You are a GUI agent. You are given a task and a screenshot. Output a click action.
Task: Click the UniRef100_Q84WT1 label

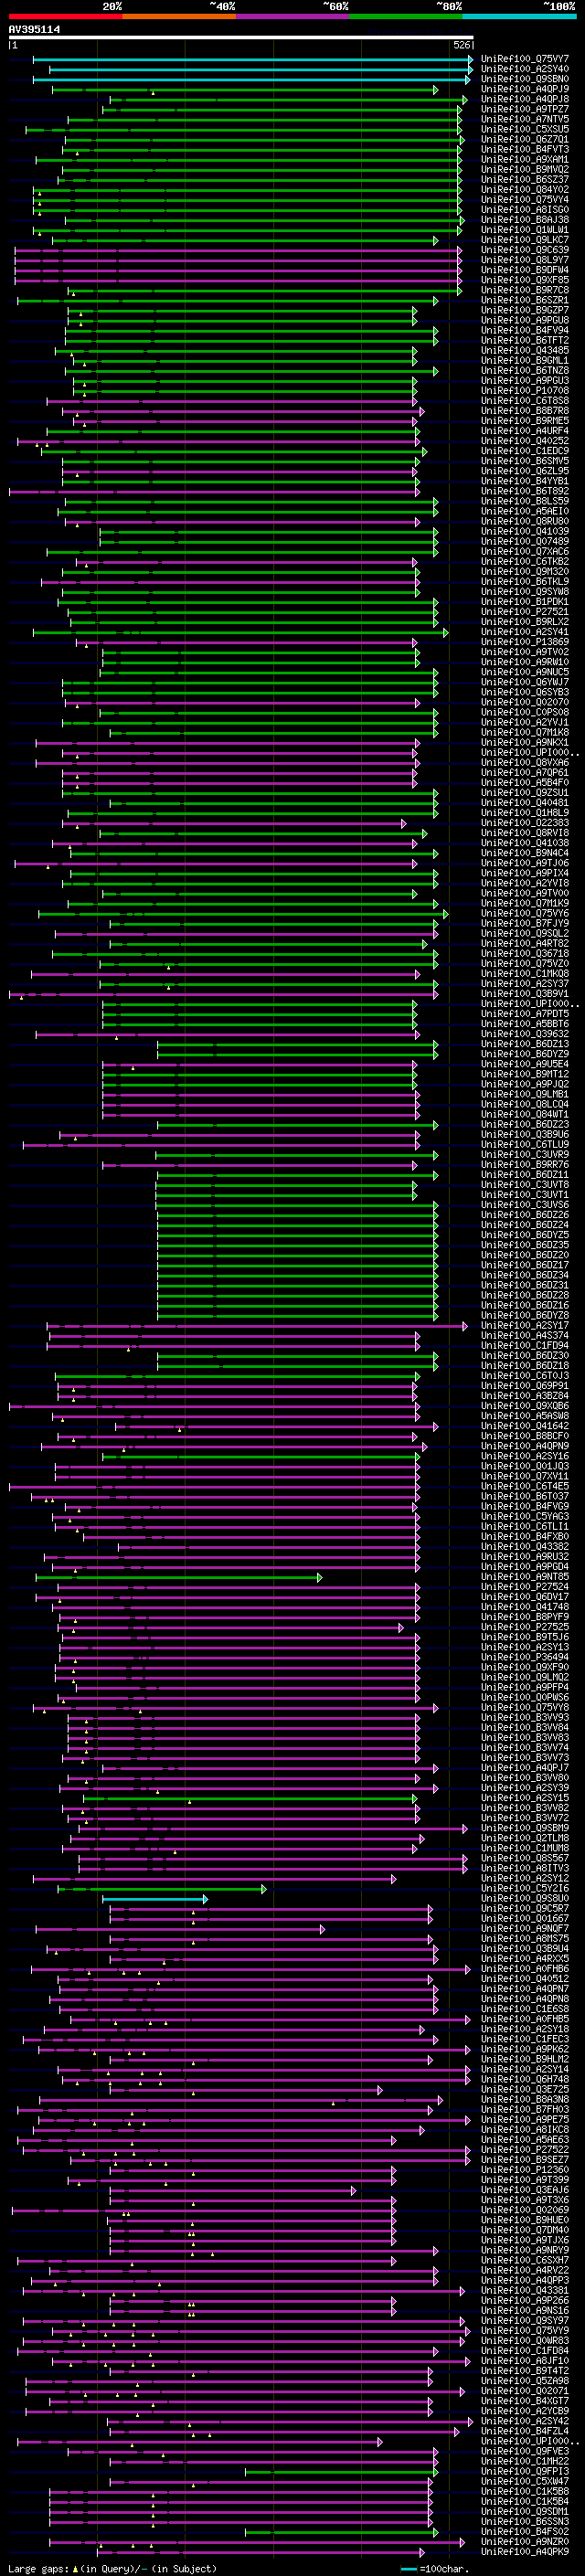525,1114
